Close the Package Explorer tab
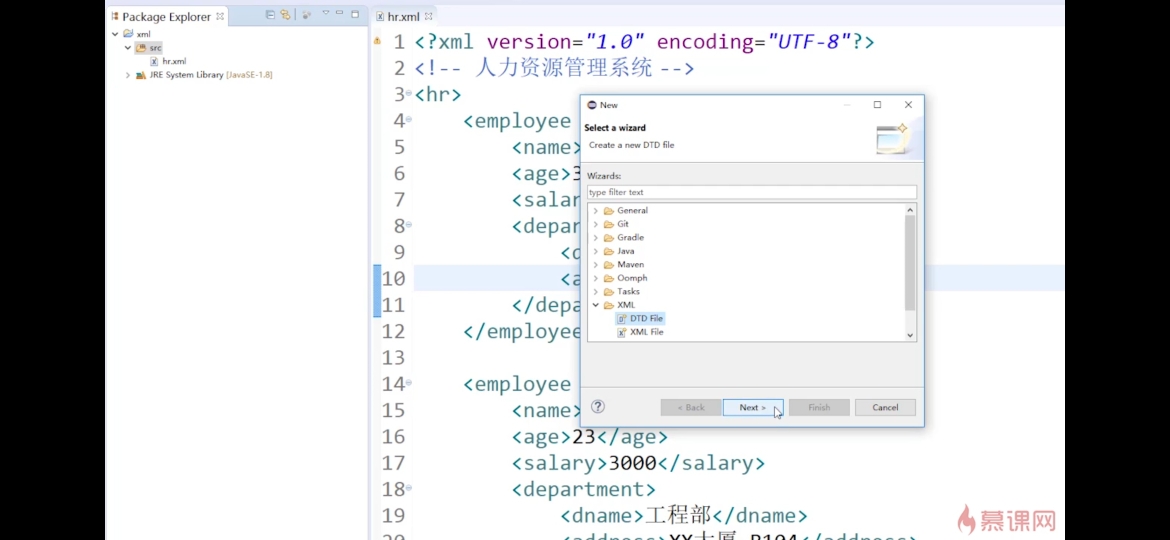1170x540 pixels. pos(219,16)
